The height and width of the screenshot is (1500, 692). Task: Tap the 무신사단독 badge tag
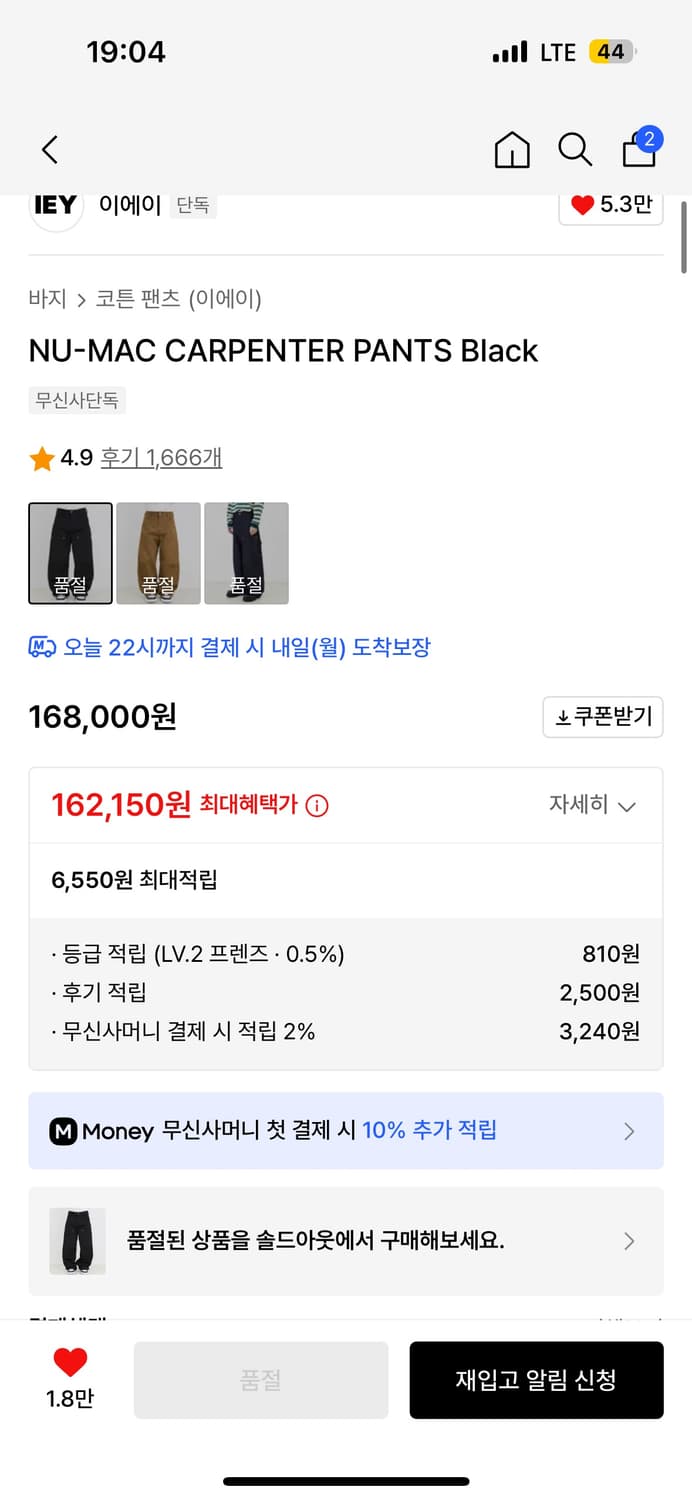tap(77, 400)
